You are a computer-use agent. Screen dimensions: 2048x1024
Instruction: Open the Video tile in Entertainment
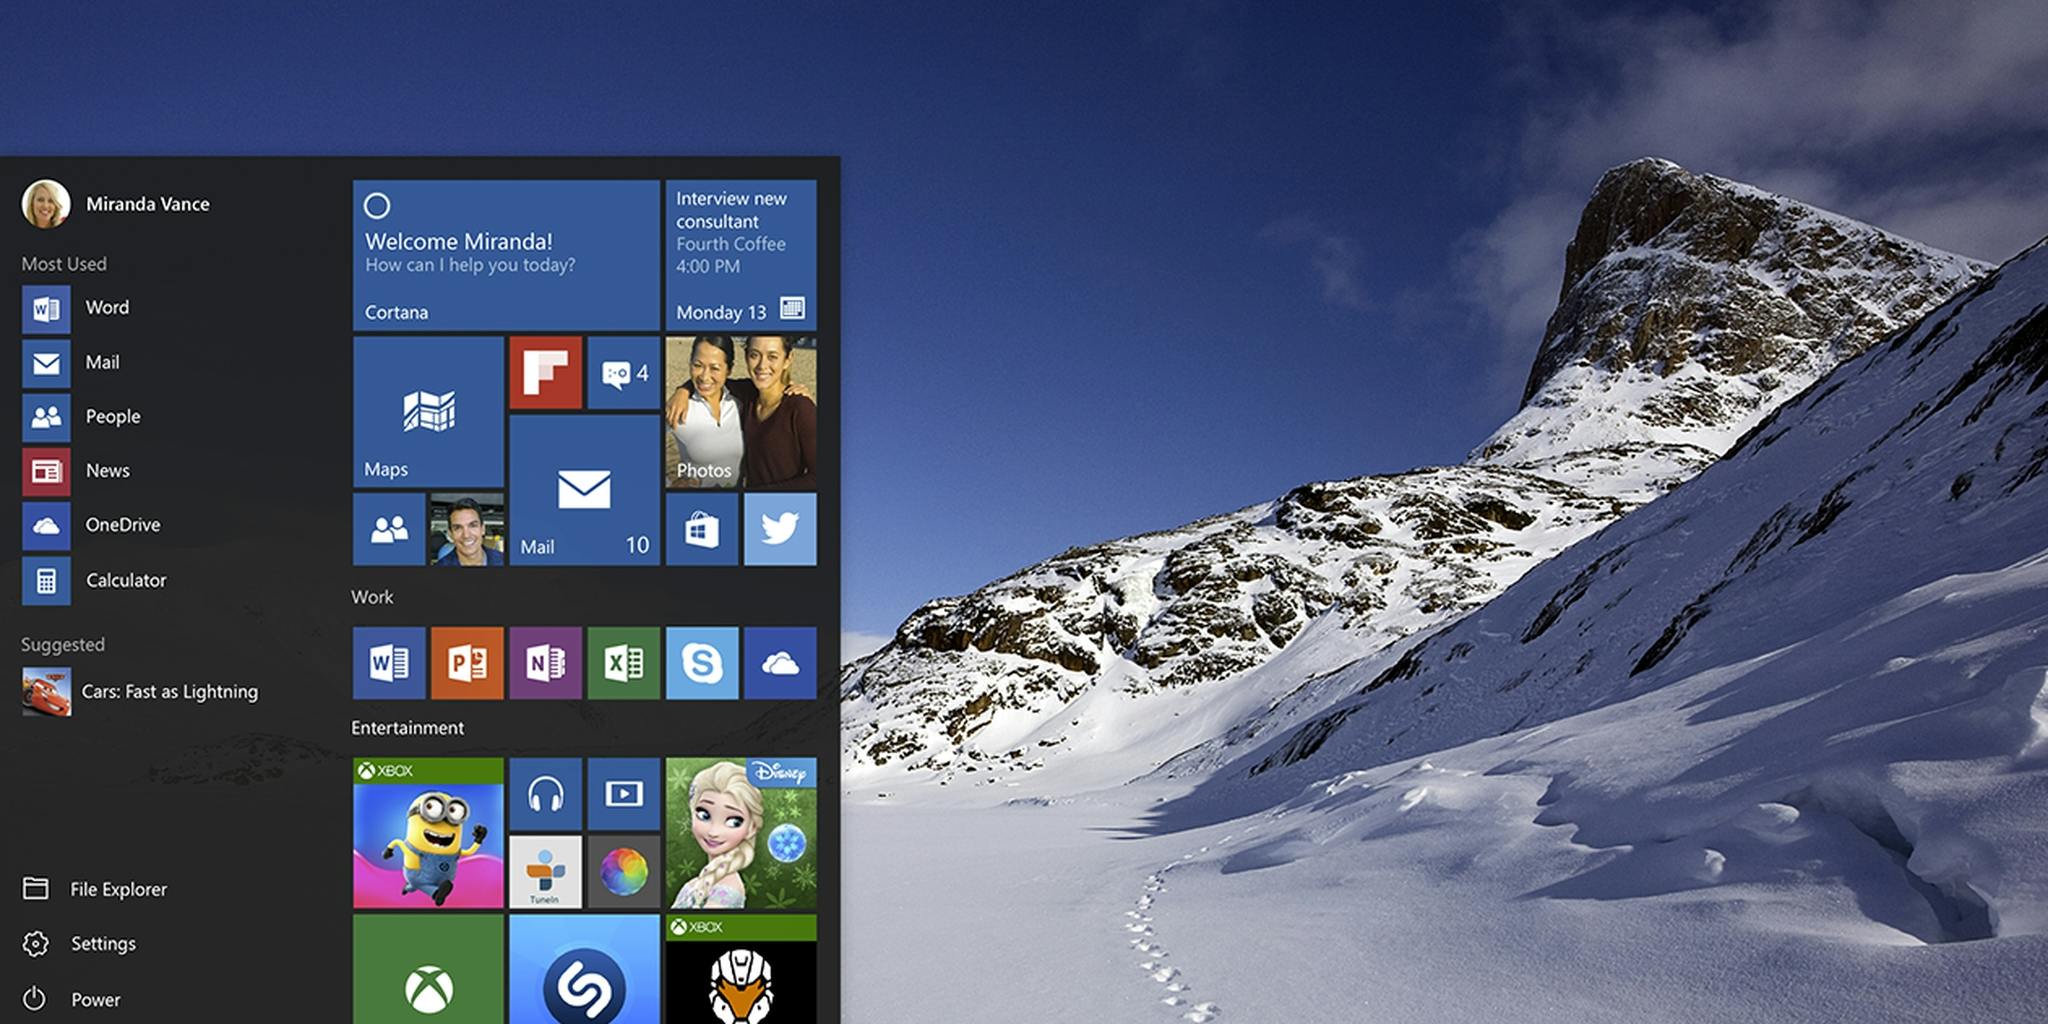[x=624, y=794]
